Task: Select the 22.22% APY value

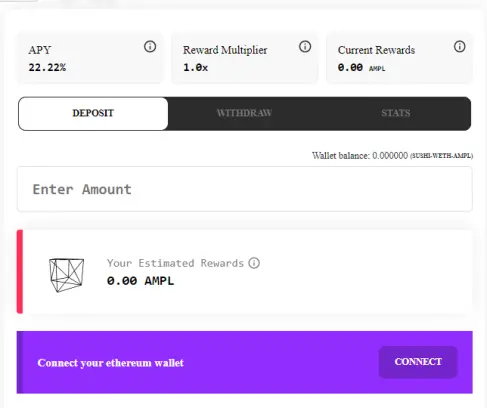Action: [47, 68]
